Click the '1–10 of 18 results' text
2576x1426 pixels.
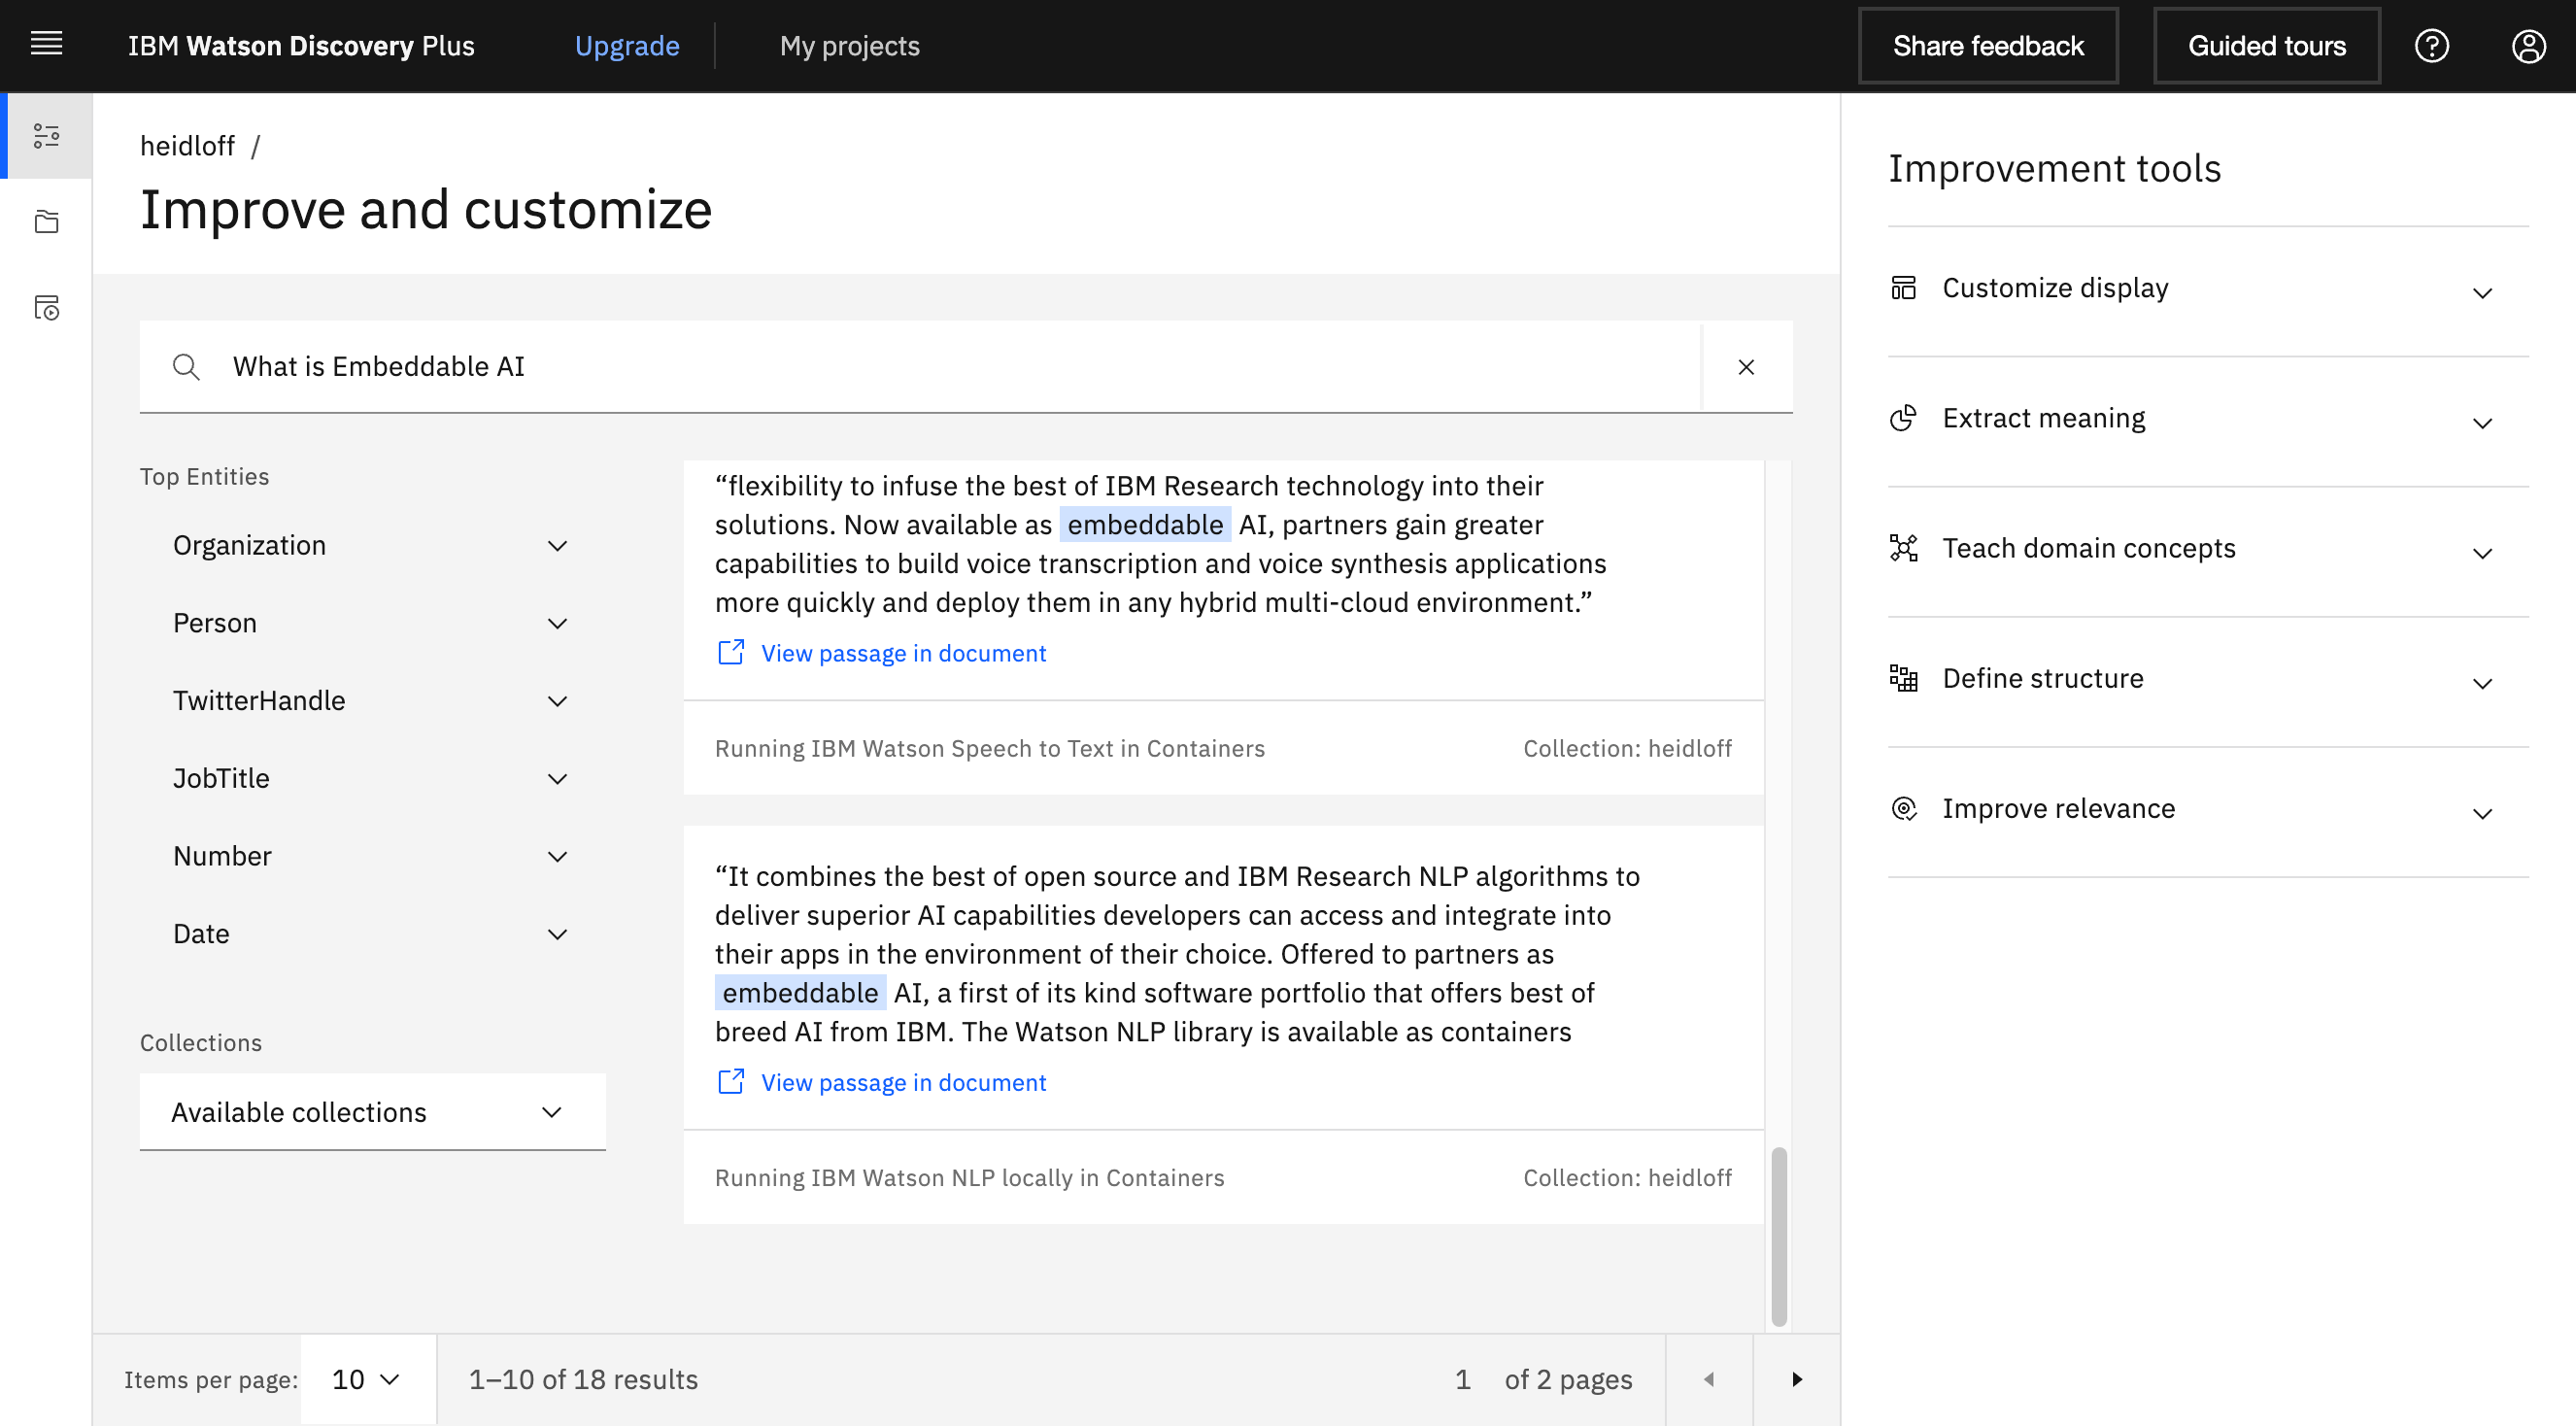pos(583,1379)
